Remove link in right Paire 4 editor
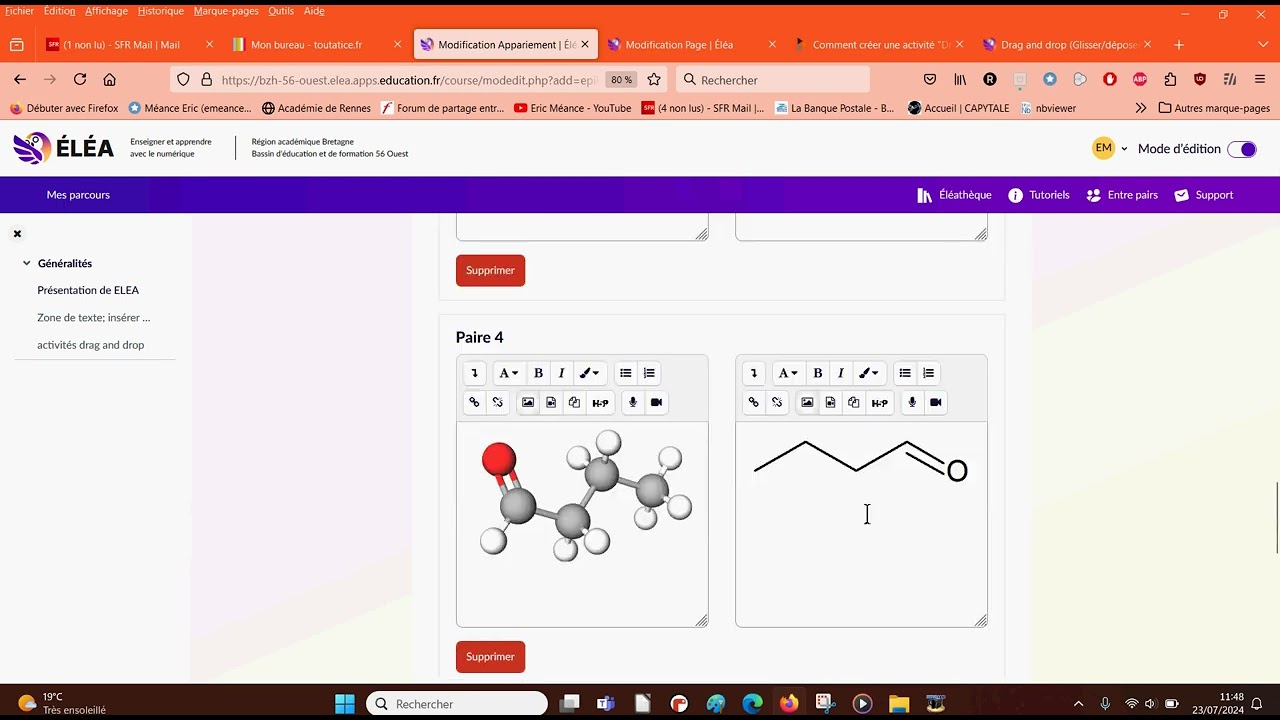 (777, 402)
